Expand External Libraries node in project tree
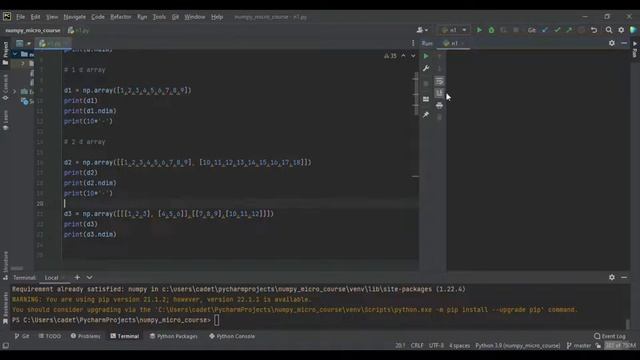The width and height of the screenshot is (640, 360). pyautogui.click(x=15, y=91)
